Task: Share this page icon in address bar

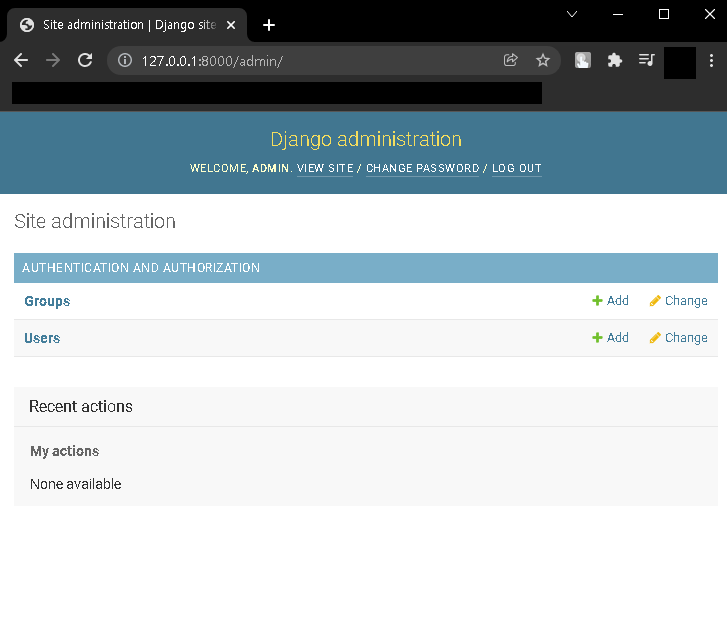Action: [510, 60]
